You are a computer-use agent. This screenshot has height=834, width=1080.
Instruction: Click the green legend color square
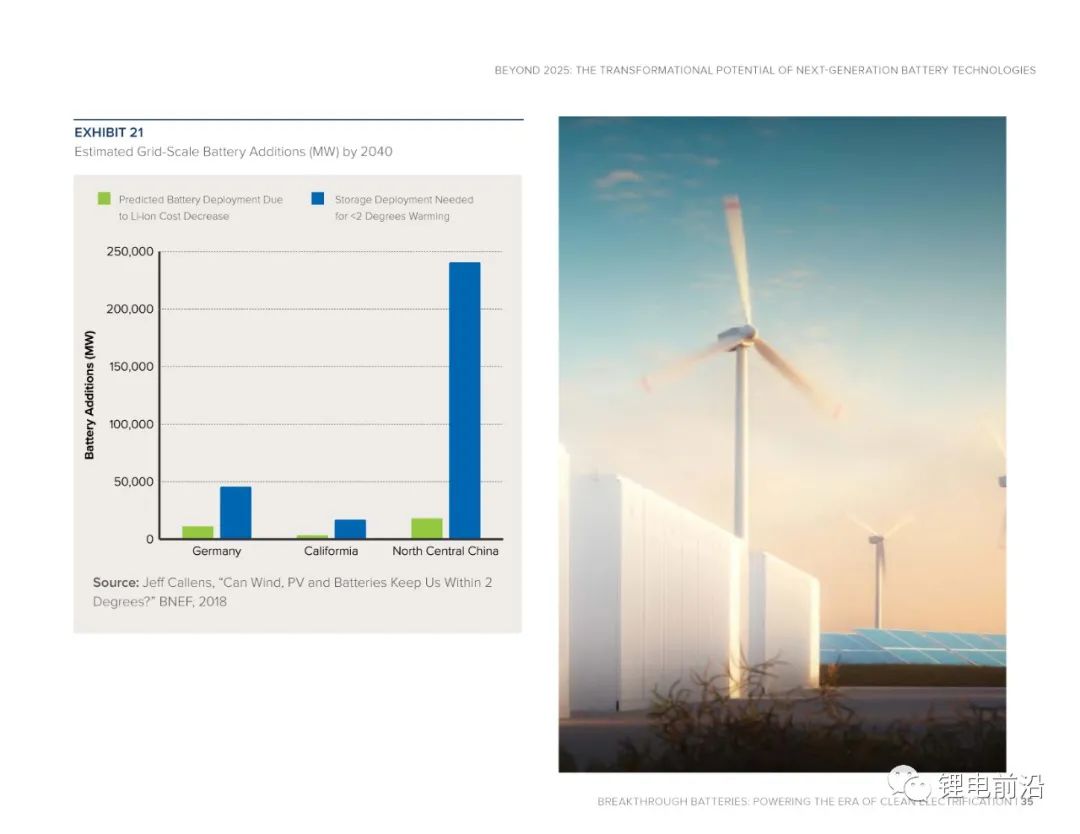click(103, 199)
